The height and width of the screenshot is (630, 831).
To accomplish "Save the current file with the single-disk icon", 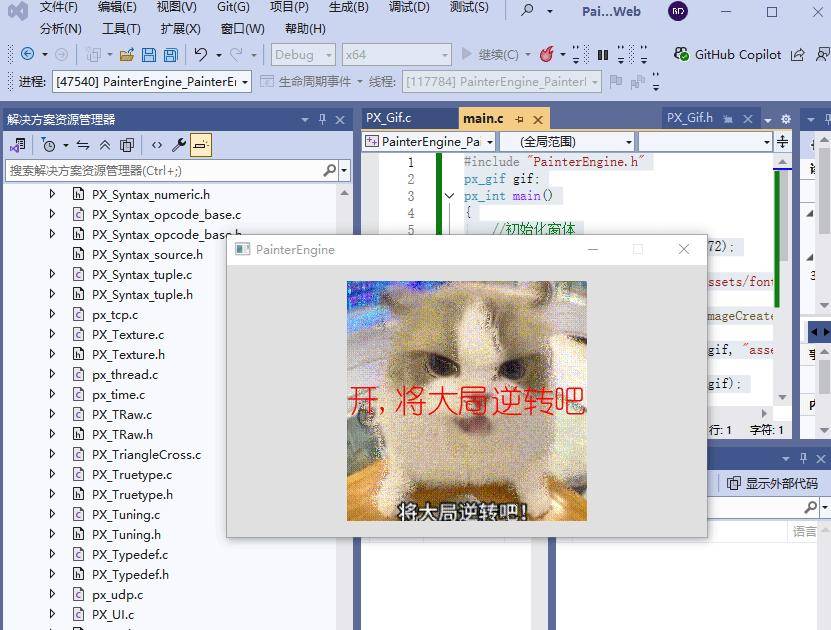I will point(149,54).
